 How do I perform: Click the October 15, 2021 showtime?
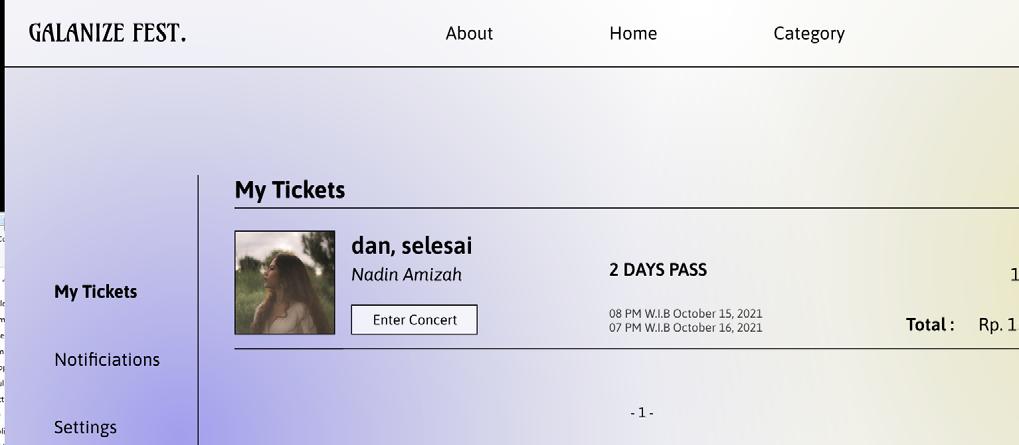(x=686, y=314)
